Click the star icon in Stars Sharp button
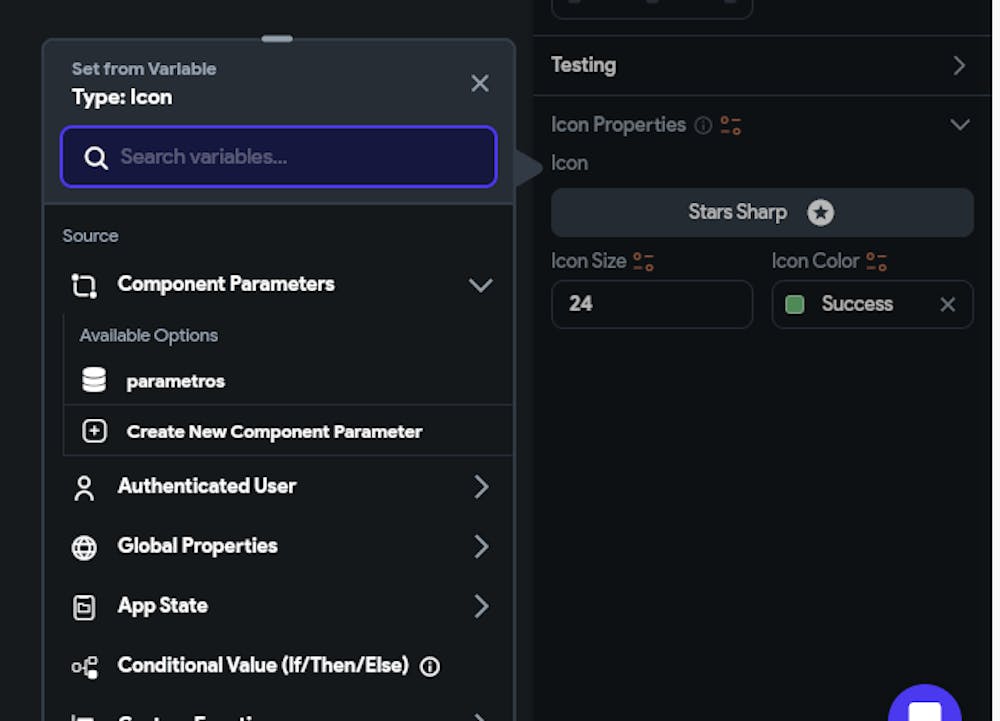Screen dimensions: 1000x721 click(821, 212)
